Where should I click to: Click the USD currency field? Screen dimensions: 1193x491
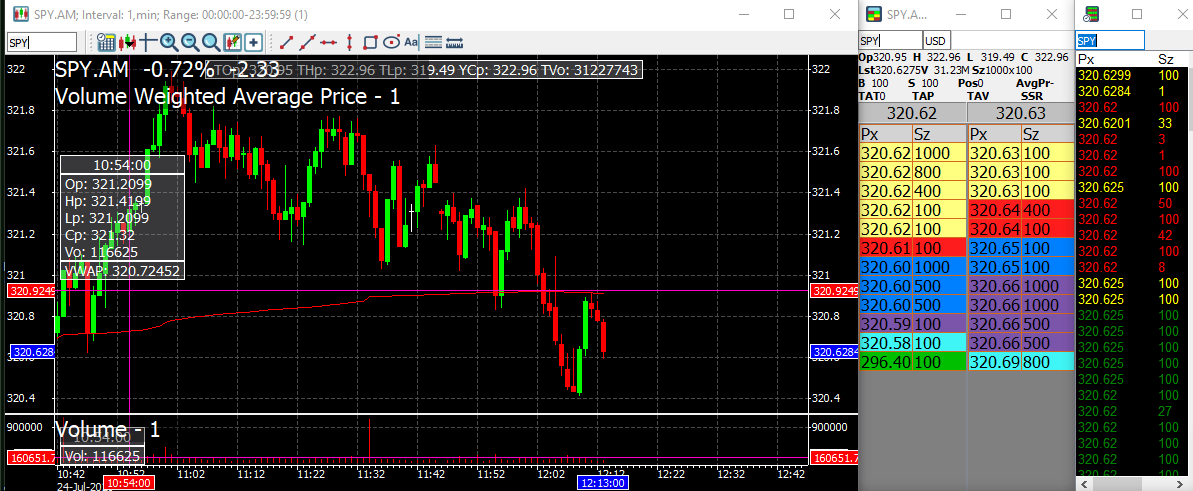937,41
